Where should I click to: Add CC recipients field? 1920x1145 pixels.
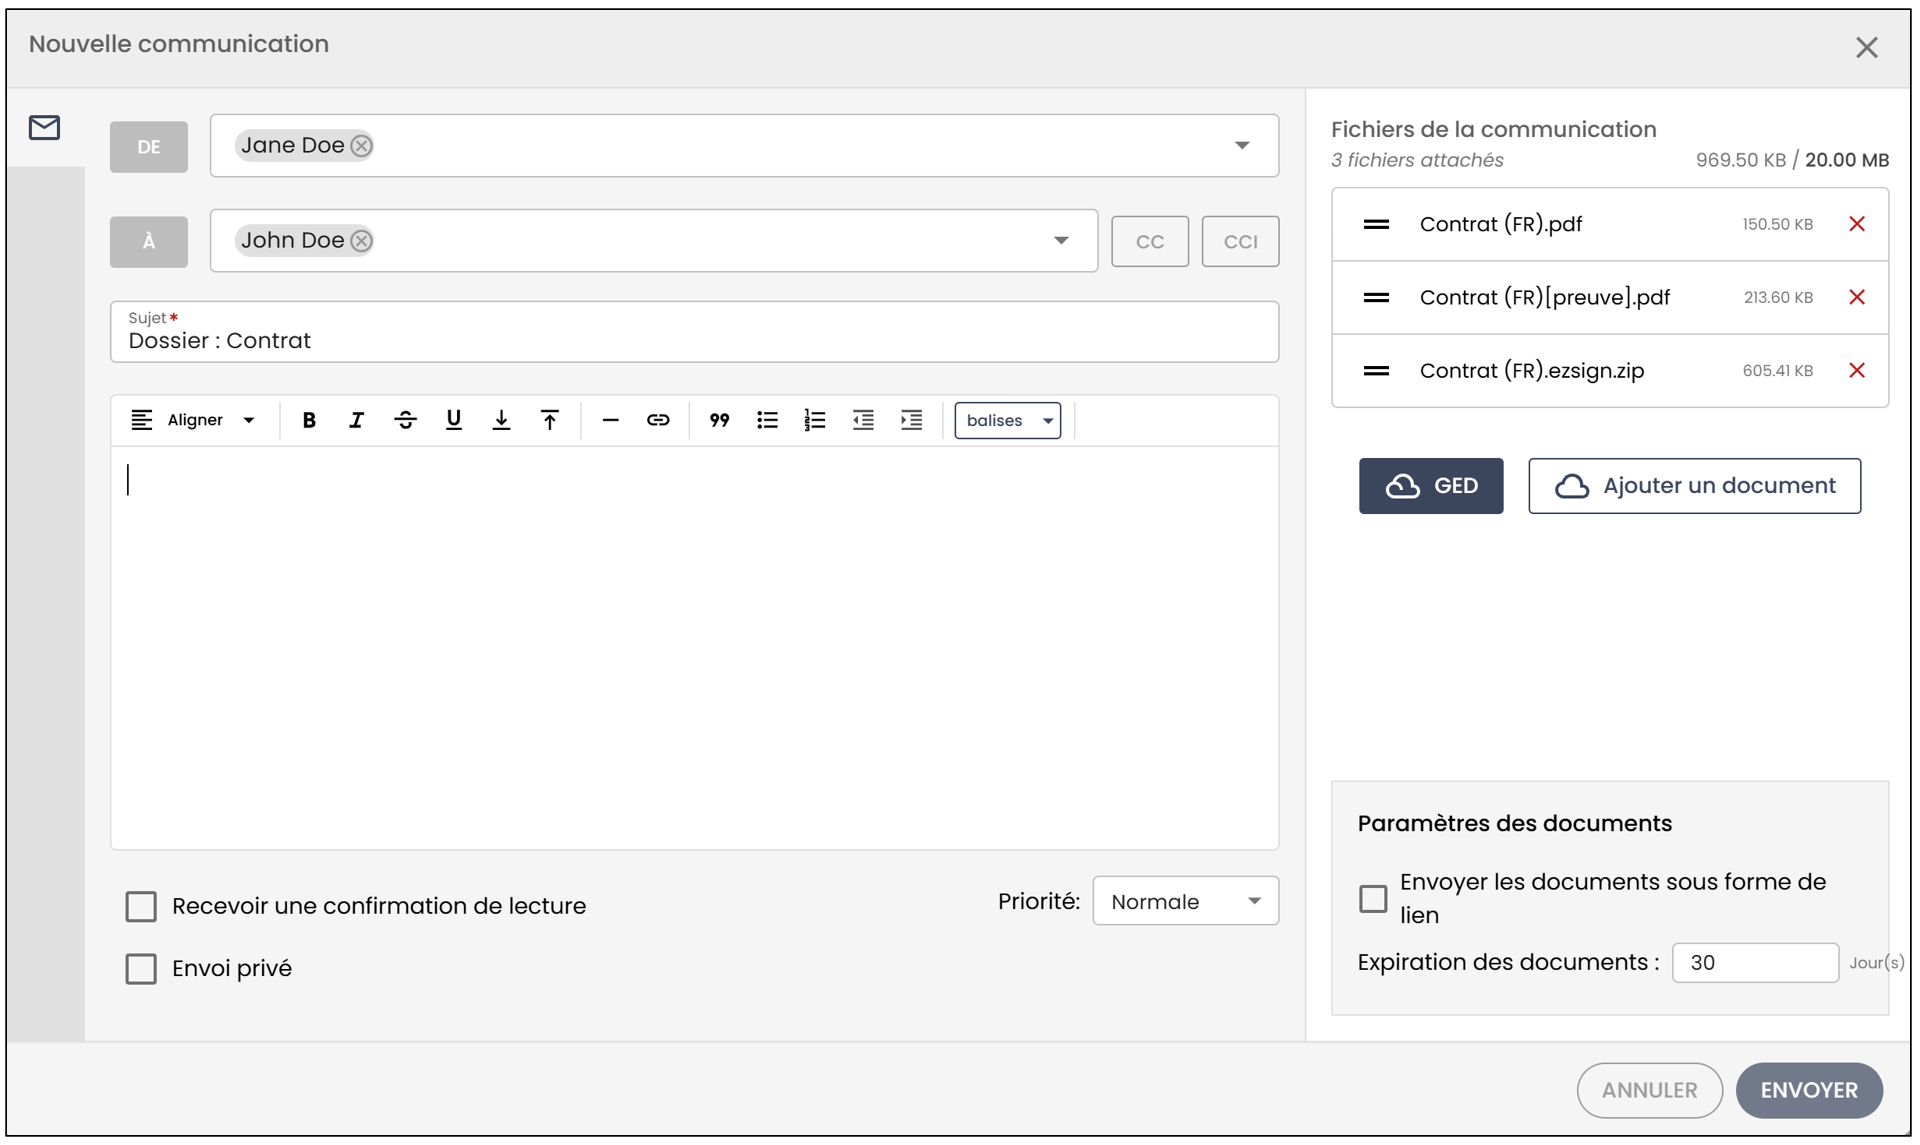(1150, 241)
